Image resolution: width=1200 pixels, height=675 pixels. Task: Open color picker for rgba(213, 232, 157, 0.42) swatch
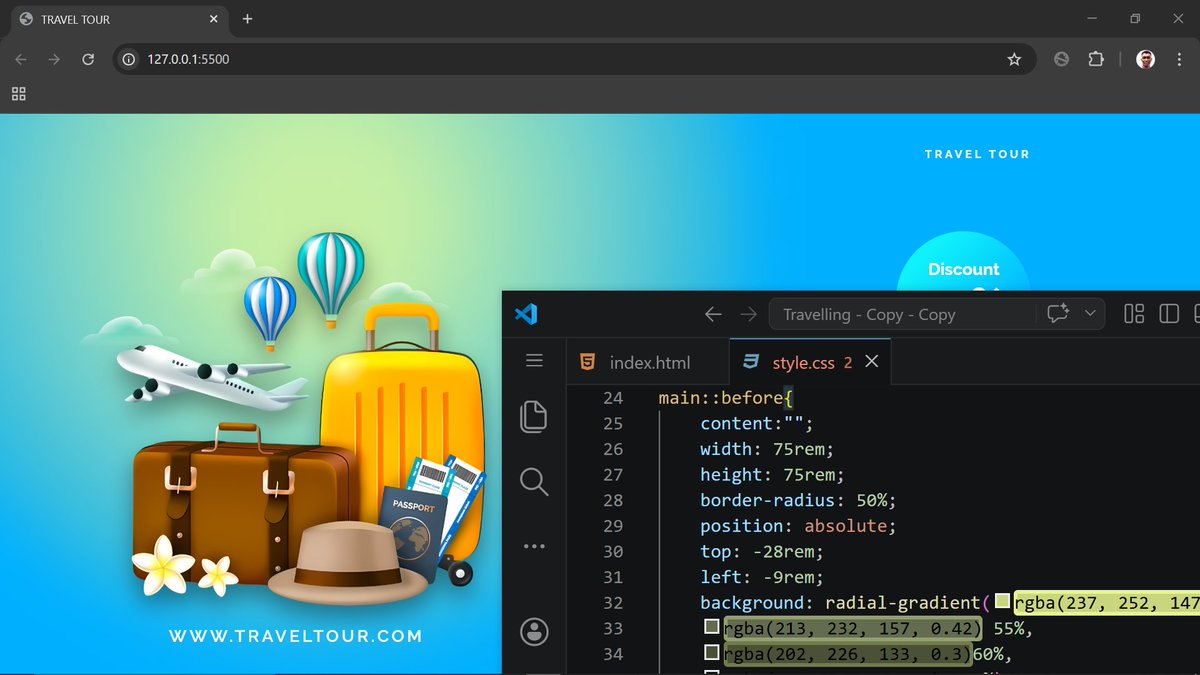tap(712, 627)
